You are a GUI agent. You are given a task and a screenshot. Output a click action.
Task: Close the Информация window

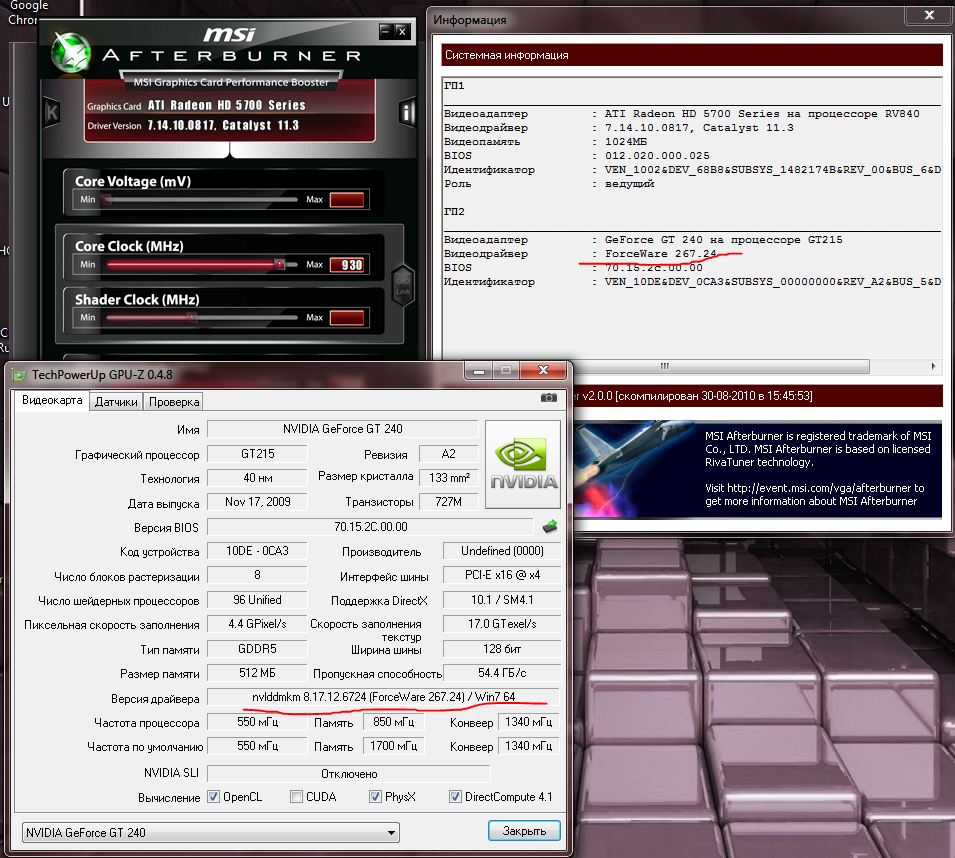[929, 15]
